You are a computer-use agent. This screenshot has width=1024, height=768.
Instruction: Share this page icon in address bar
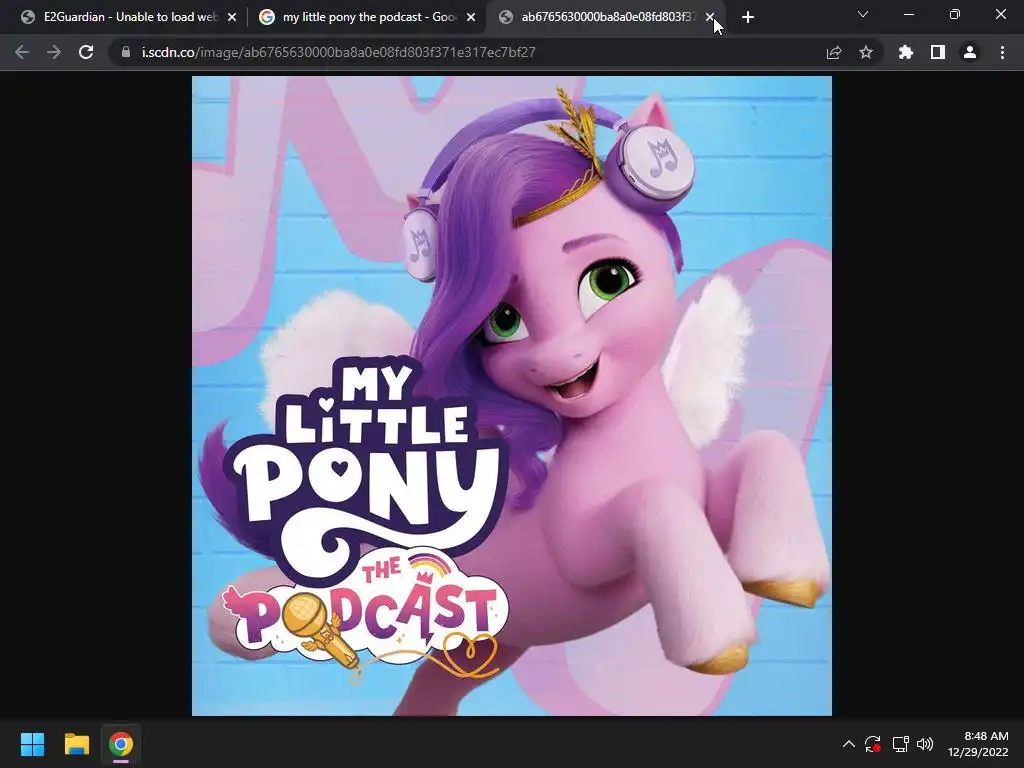click(x=834, y=52)
